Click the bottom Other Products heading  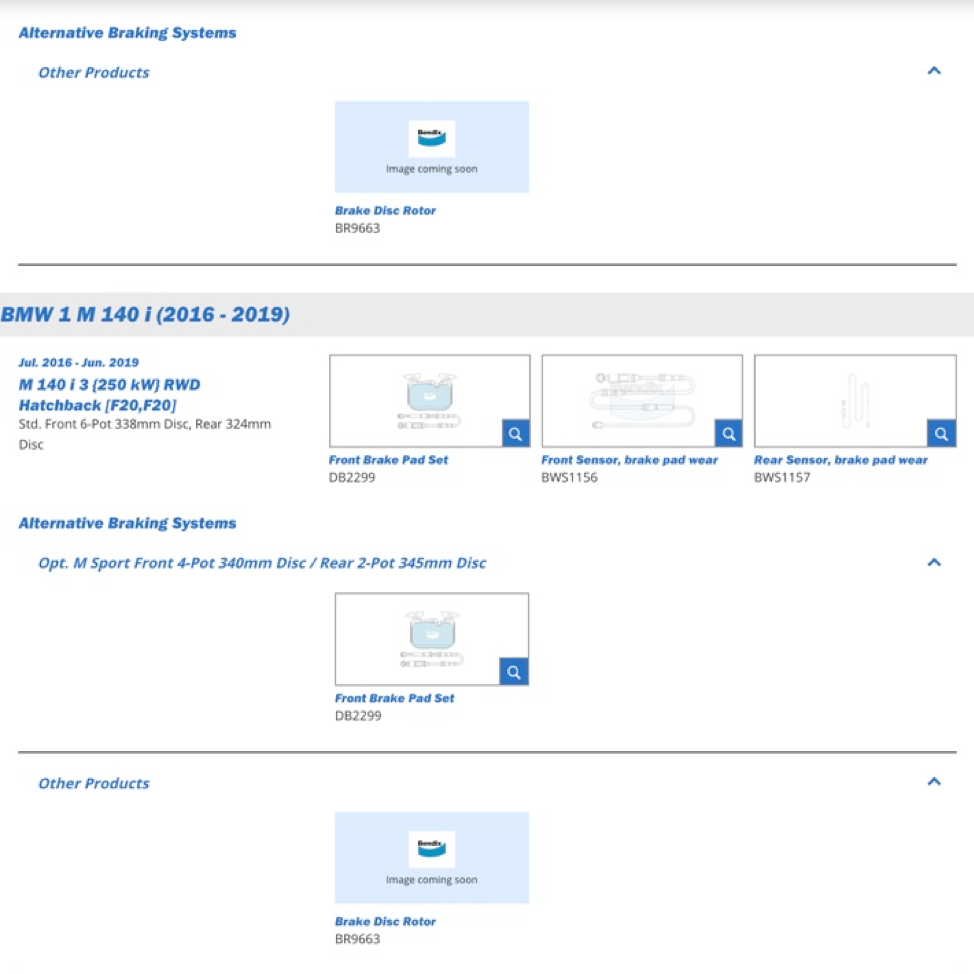click(94, 783)
